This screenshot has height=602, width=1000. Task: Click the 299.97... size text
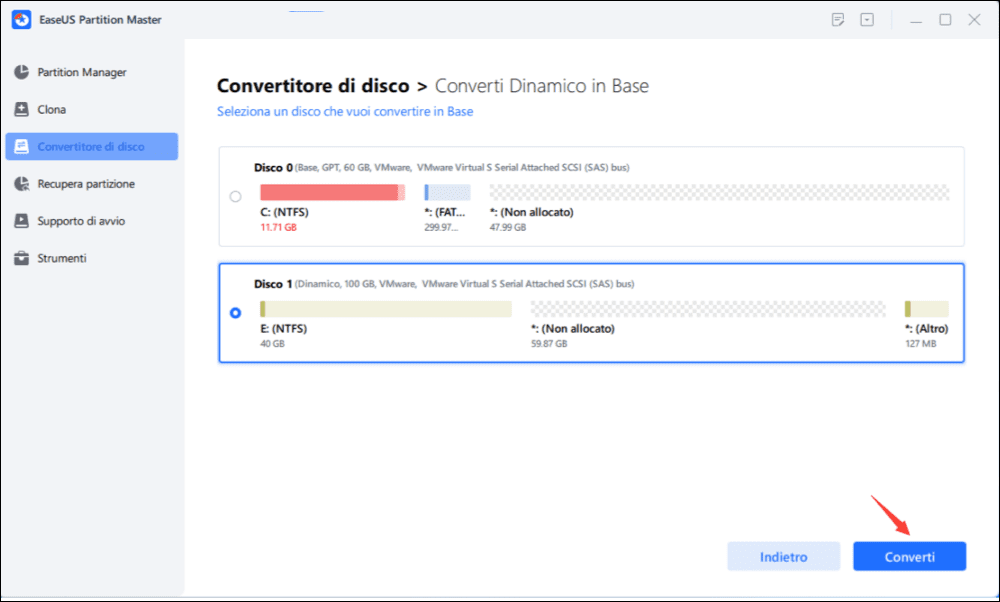[441, 227]
